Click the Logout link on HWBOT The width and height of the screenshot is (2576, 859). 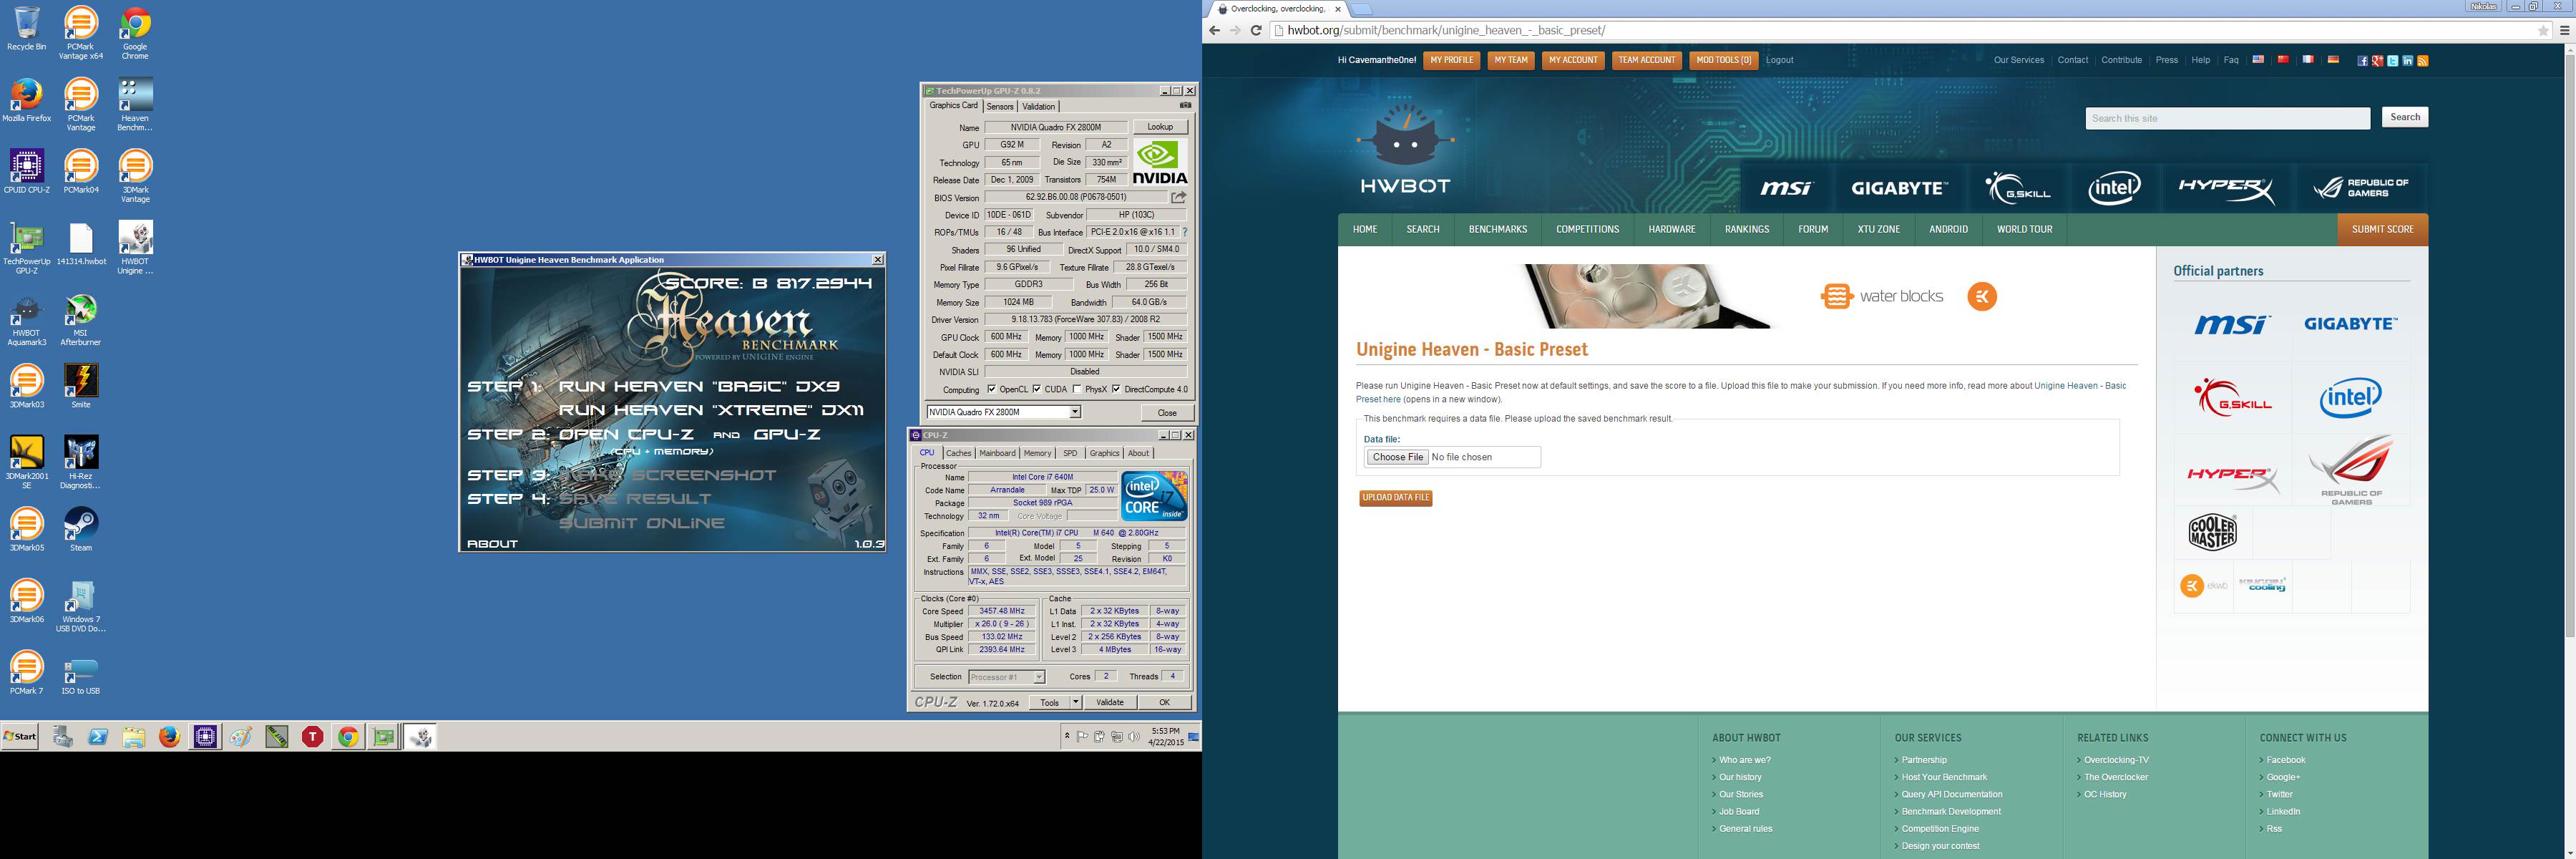[x=1779, y=60]
